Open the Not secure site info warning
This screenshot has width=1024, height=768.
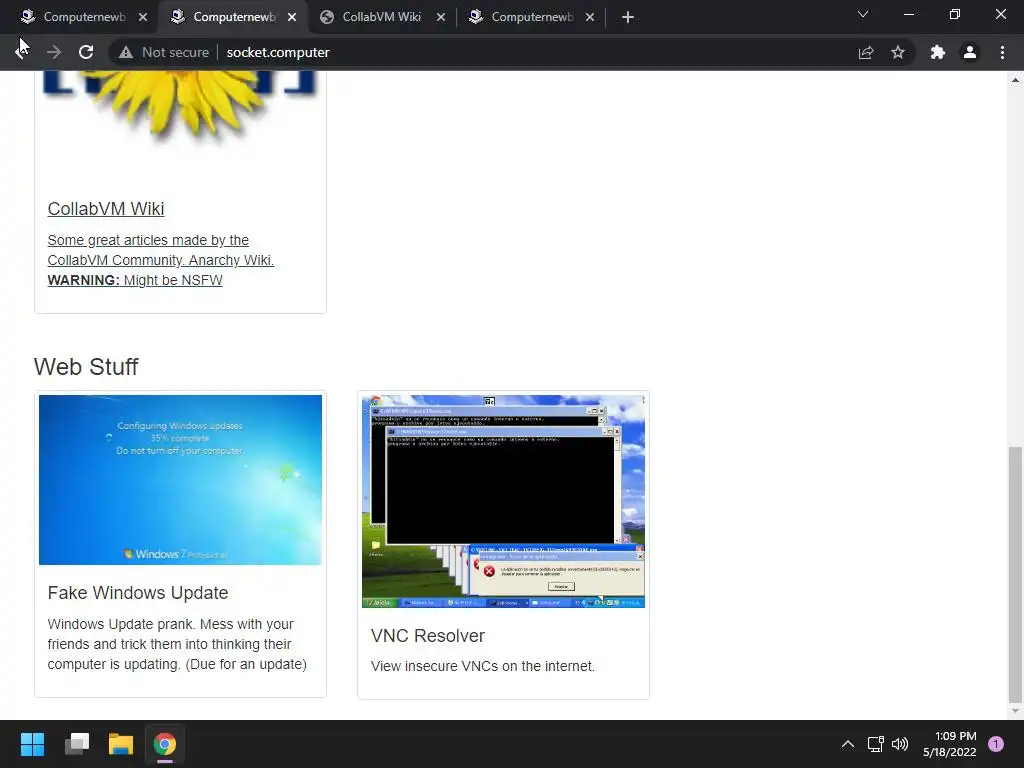pyautogui.click(x=164, y=52)
